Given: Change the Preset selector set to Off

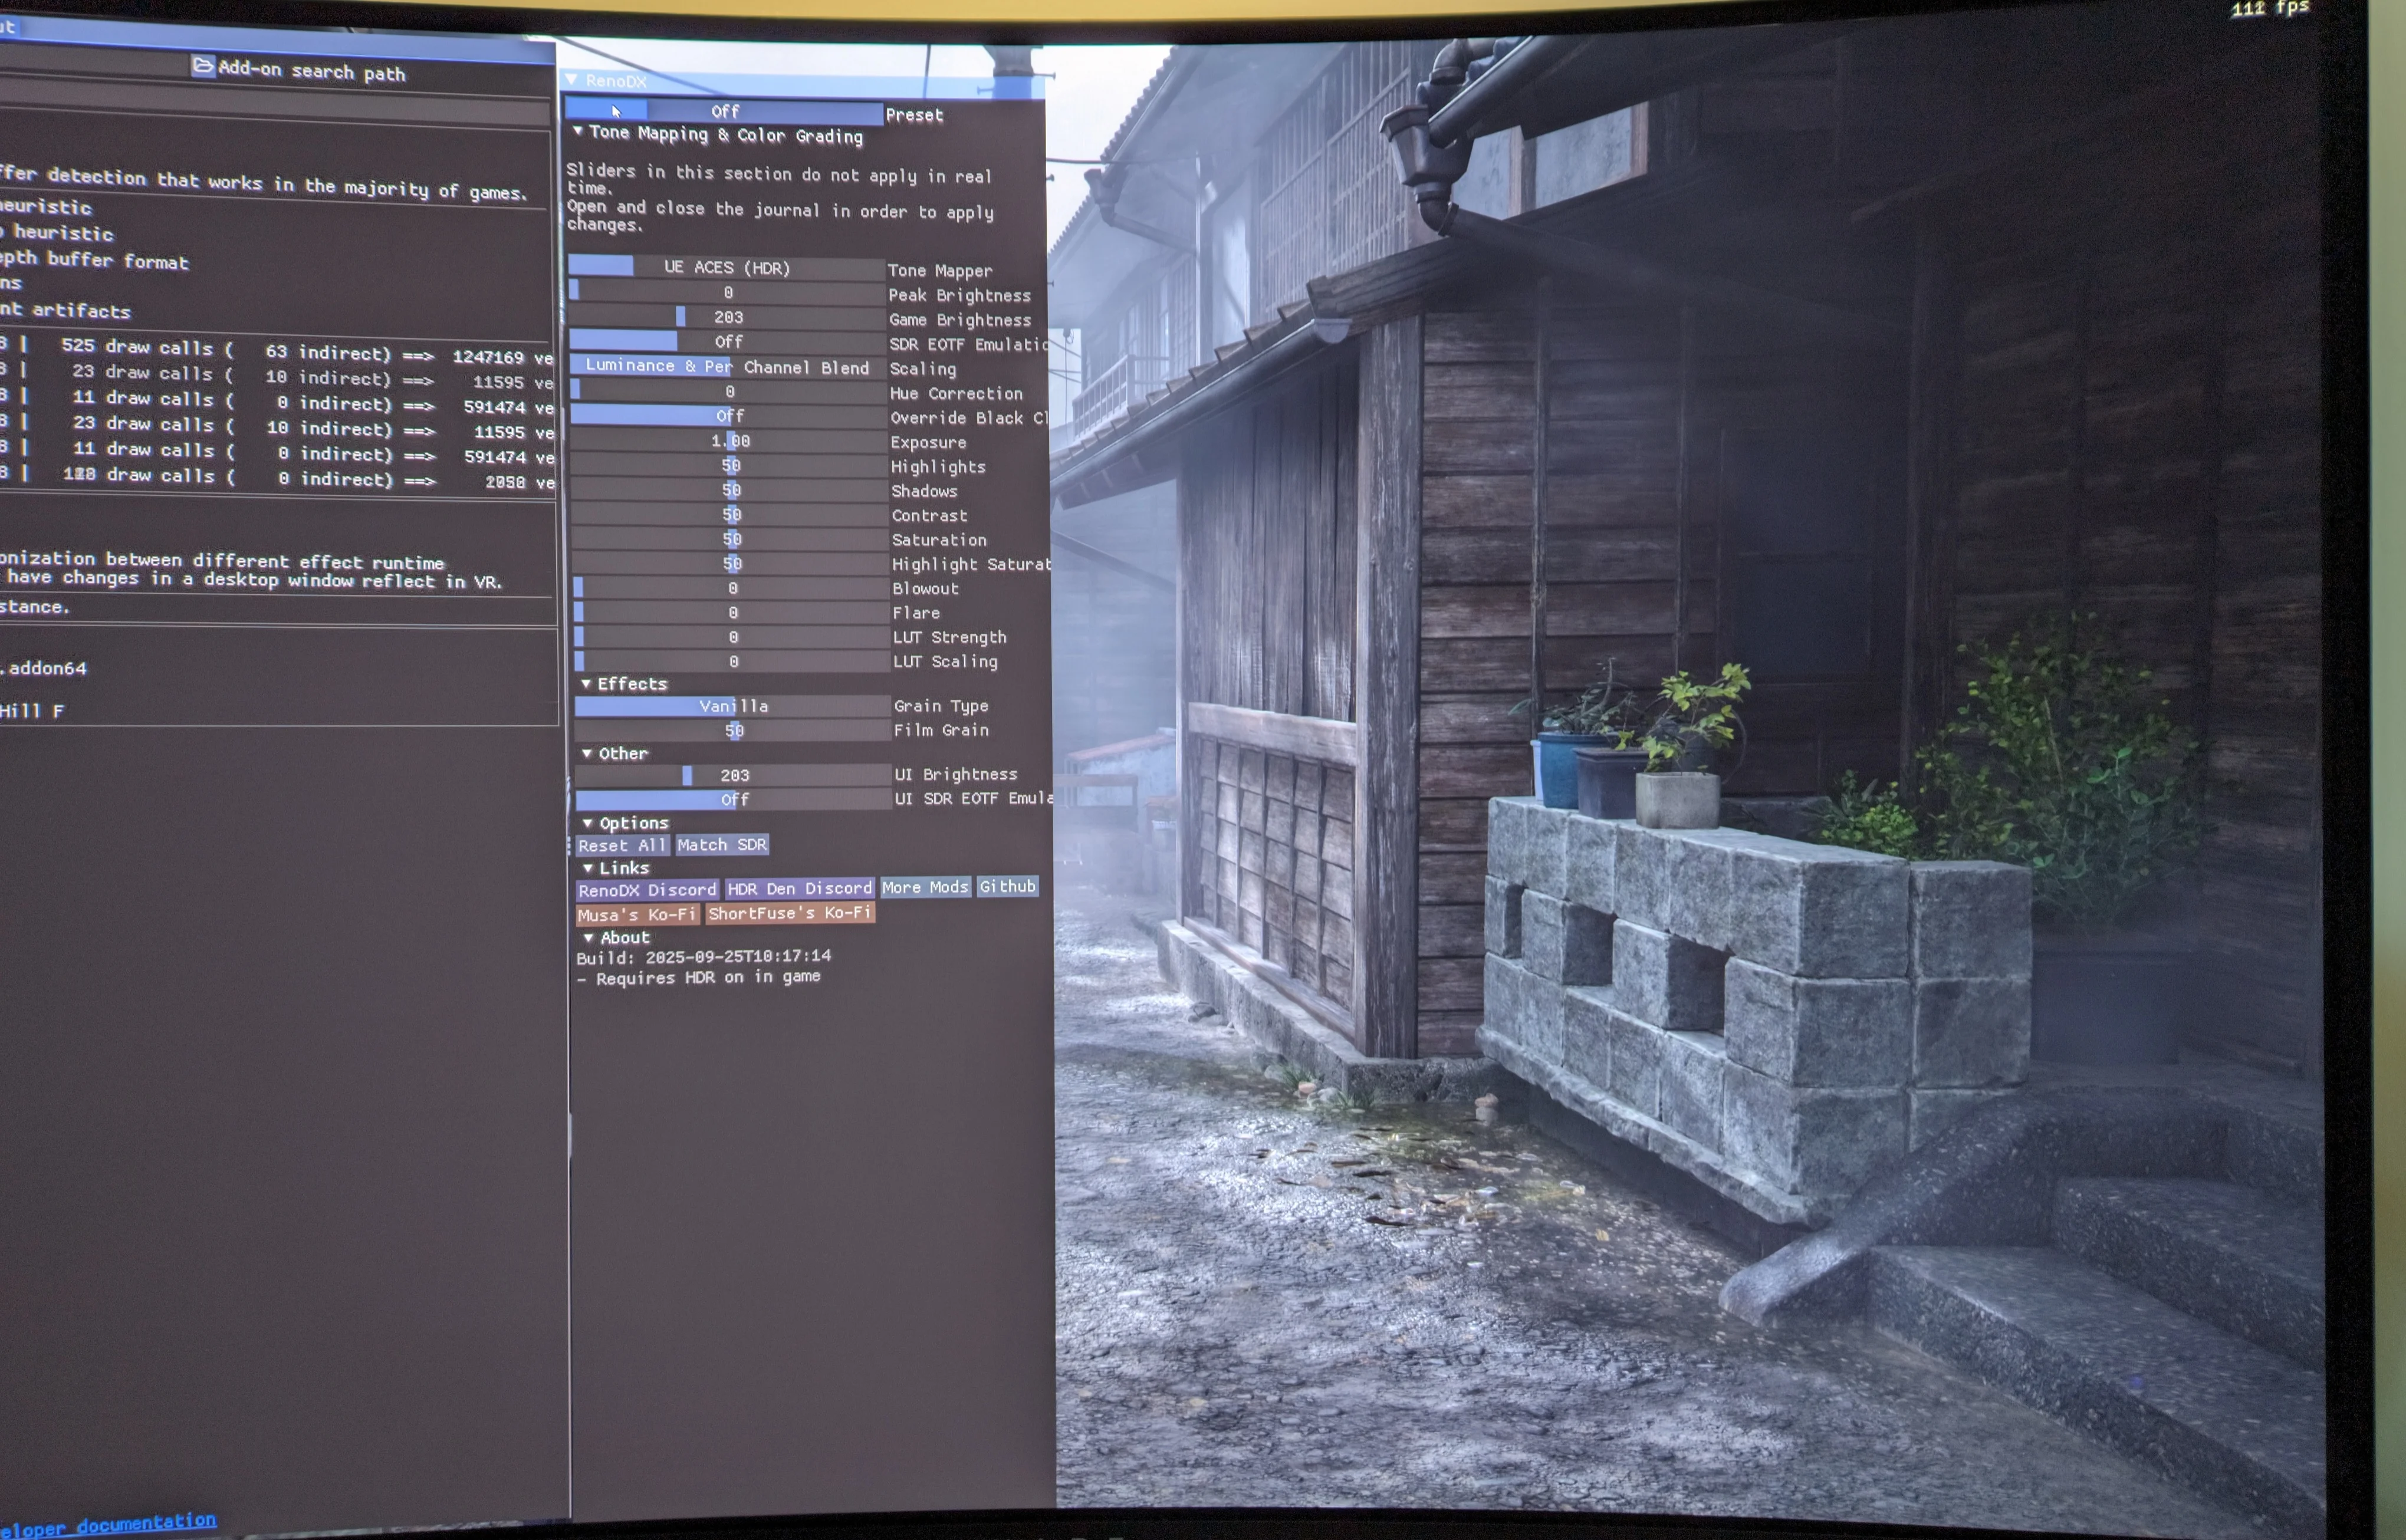Looking at the screenshot, I should 724,111.
